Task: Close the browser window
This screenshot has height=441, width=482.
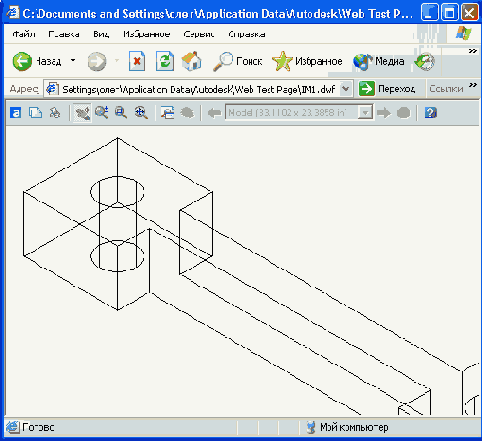Action: pos(469,13)
